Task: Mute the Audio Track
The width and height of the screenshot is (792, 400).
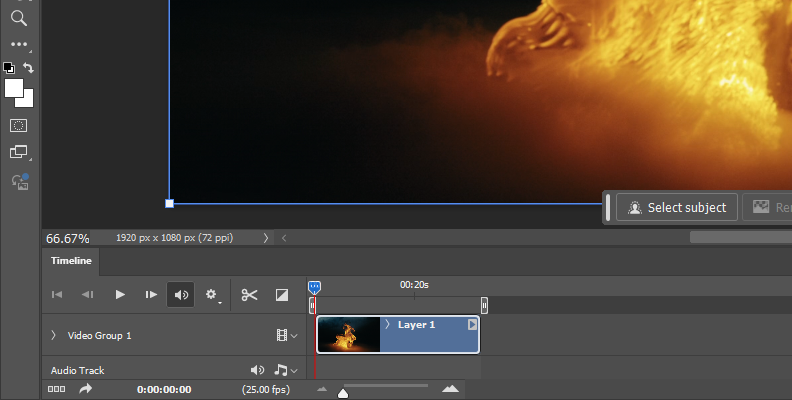Action: click(x=257, y=370)
